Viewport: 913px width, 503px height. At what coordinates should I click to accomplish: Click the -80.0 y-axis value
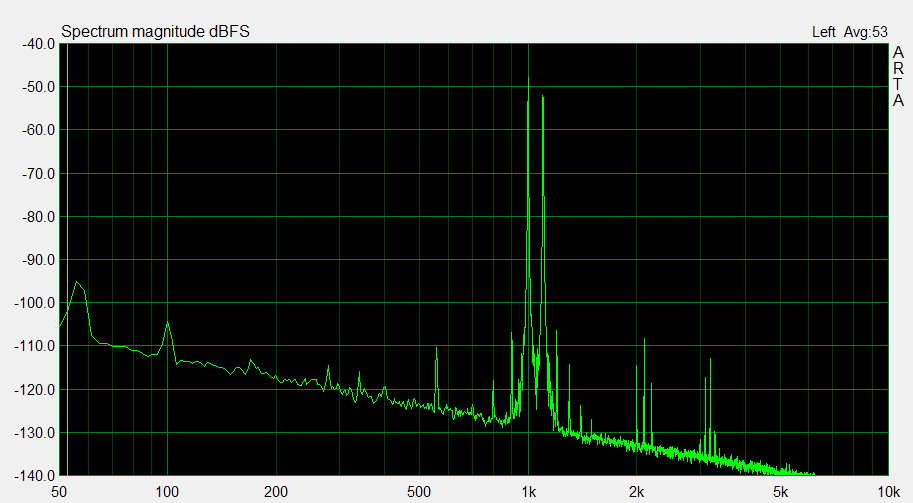[x=38, y=217]
